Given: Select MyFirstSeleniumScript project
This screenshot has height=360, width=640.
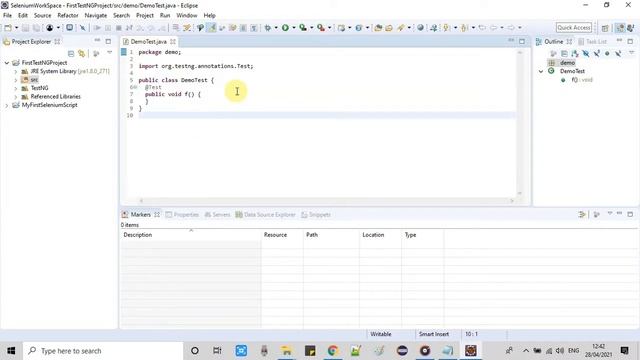Looking at the screenshot, I should [49, 105].
